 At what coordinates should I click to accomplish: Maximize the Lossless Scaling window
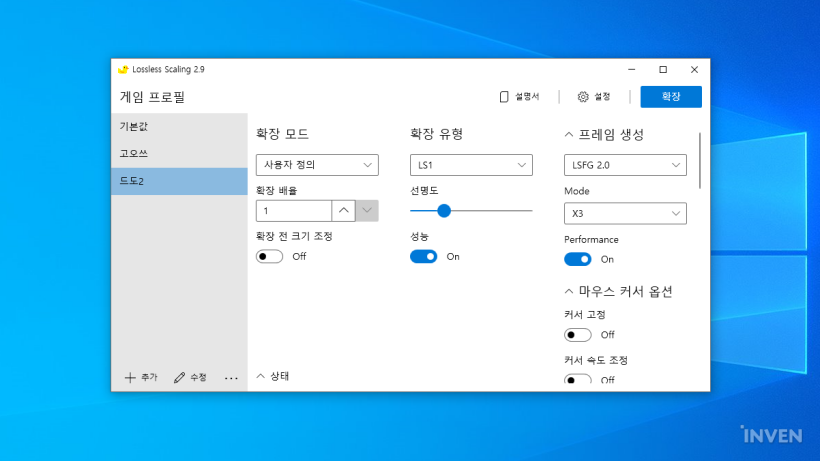[x=663, y=70]
